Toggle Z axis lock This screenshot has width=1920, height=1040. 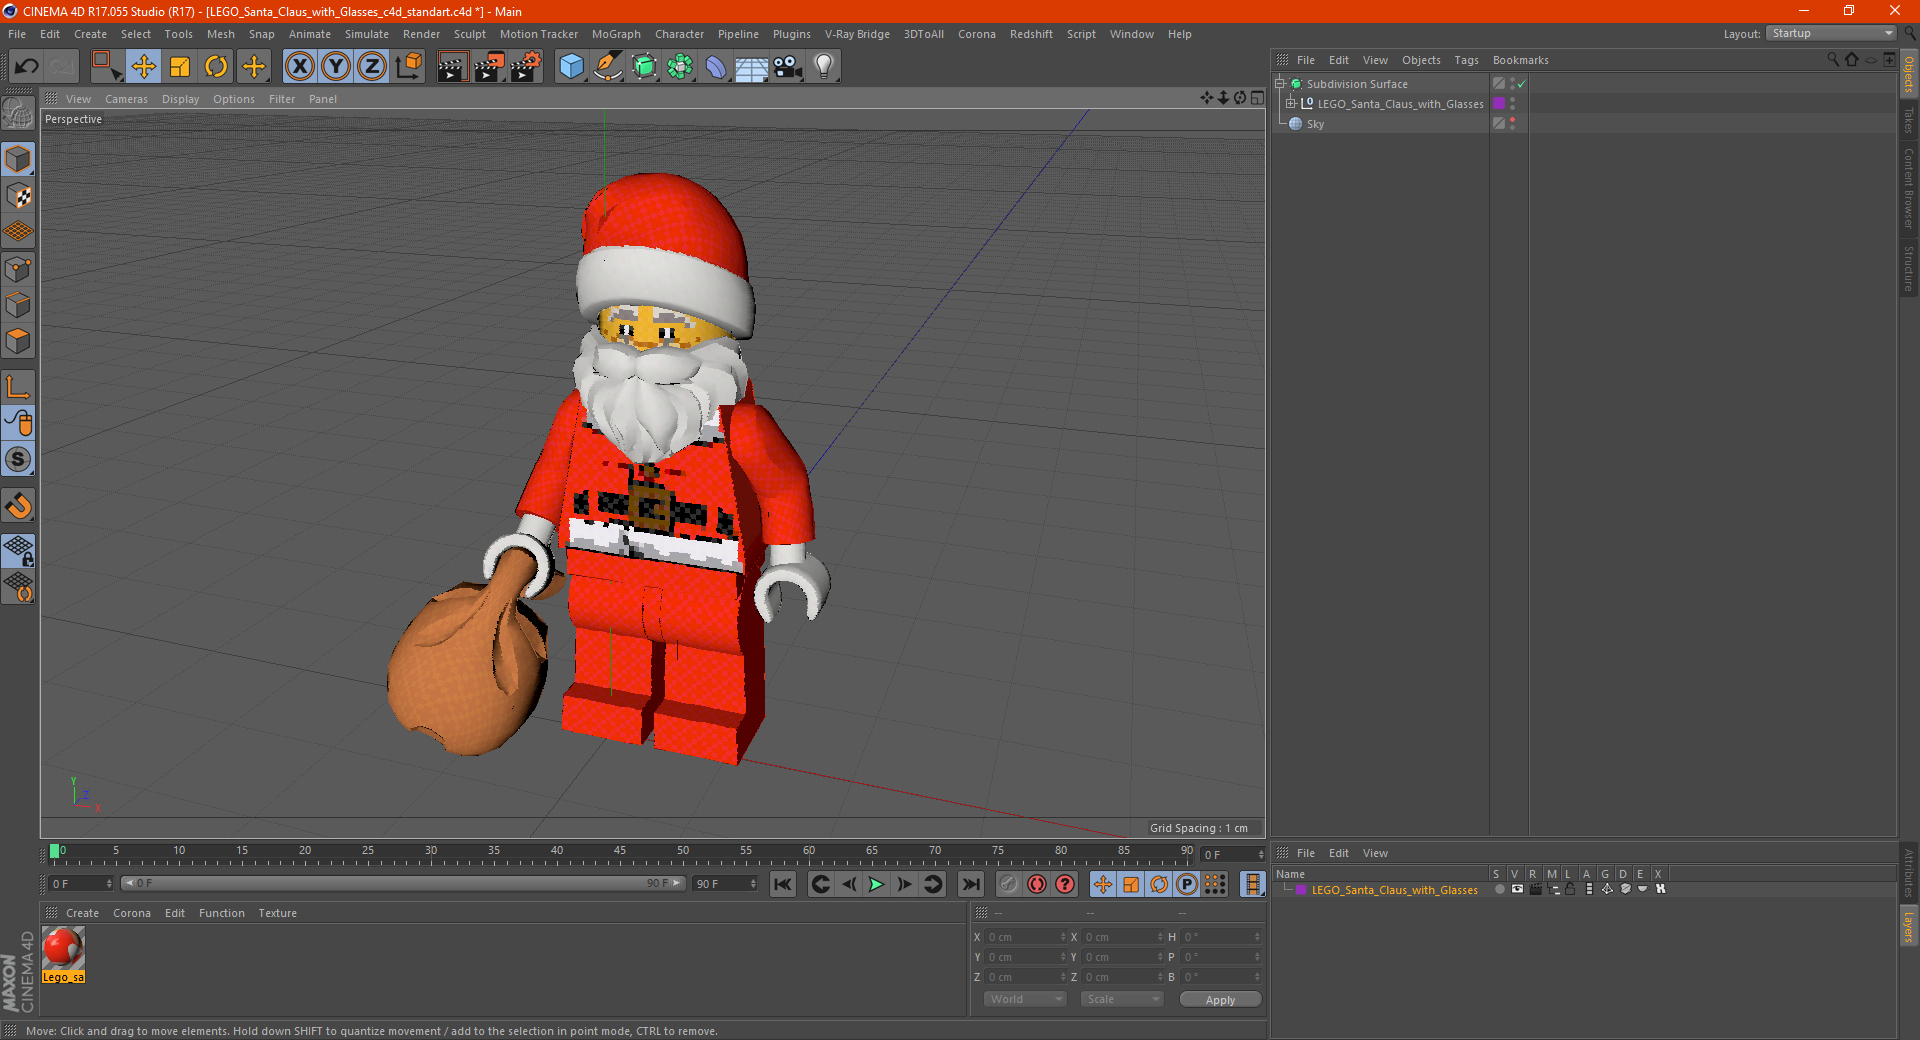pos(372,67)
